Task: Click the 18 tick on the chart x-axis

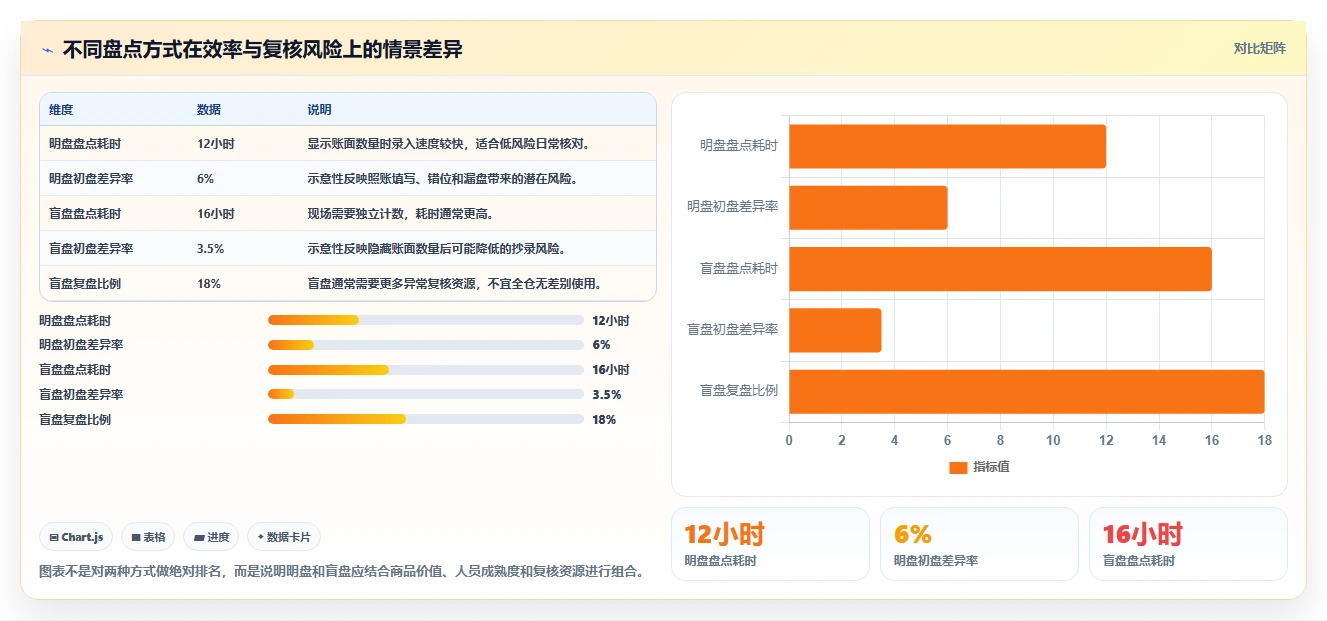Action: (x=1265, y=441)
